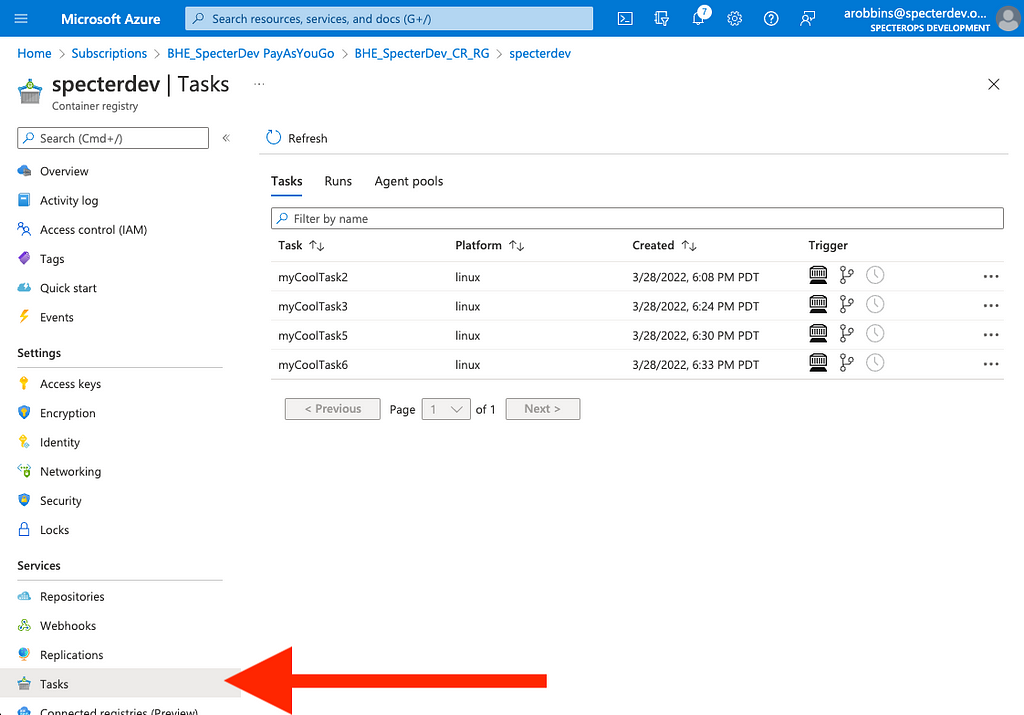Open the Directories and subscriptions filter icon
1024x715 pixels.
tap(662, 18)
